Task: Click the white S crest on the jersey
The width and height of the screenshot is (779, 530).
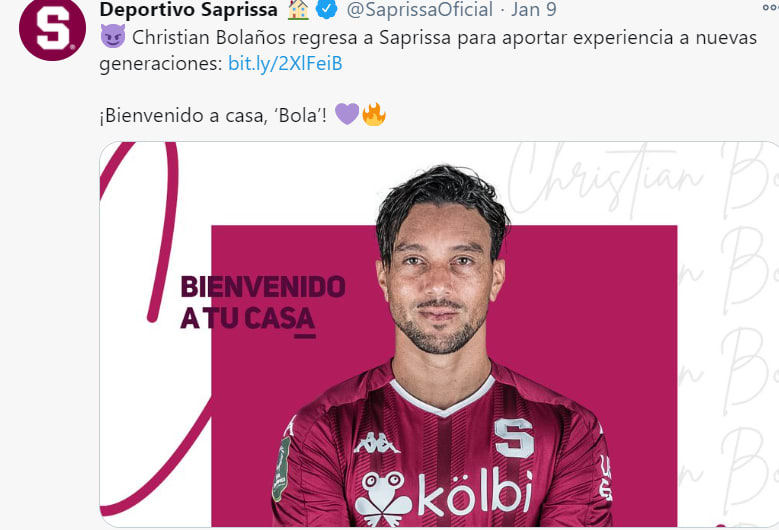Action: coord(514,438)
